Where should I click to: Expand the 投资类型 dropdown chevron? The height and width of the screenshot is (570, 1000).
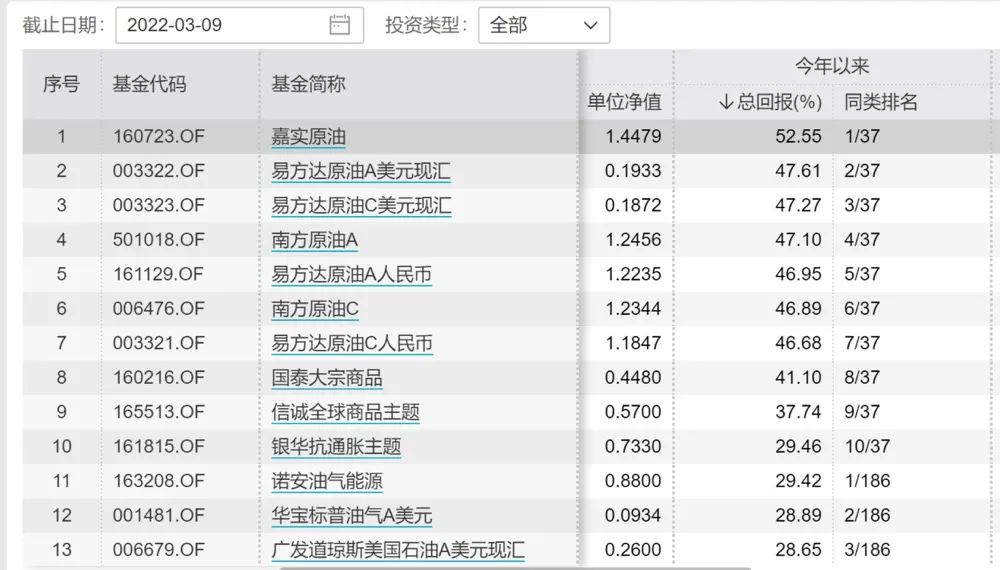coord(591,26)
